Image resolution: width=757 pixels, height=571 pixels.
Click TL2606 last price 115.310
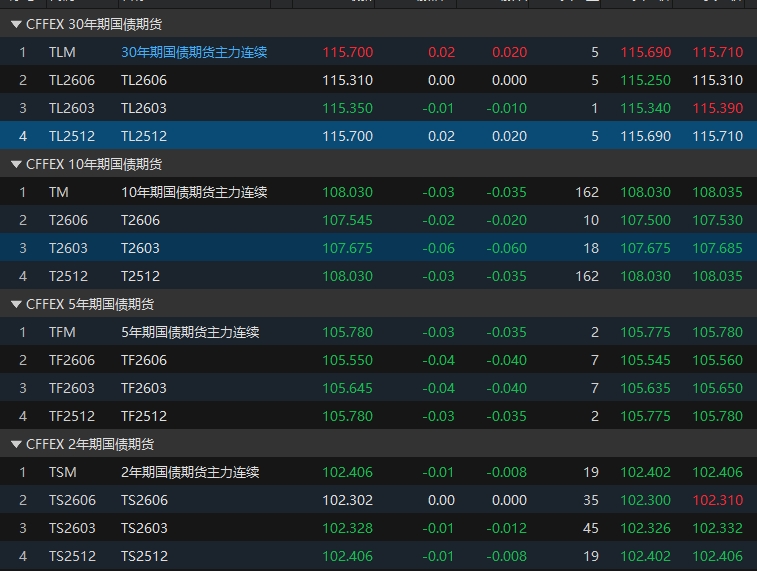tap(348, 80)
